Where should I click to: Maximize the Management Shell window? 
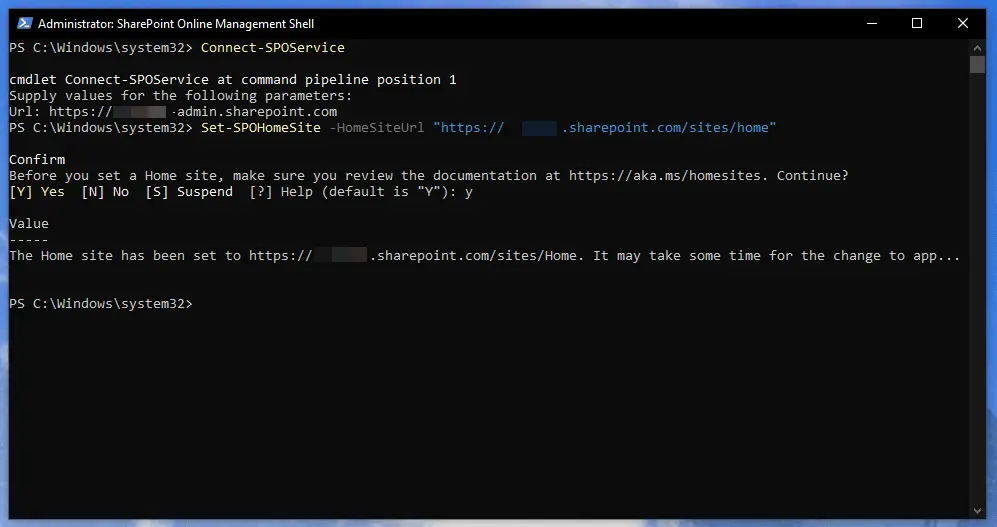(917, 24)
